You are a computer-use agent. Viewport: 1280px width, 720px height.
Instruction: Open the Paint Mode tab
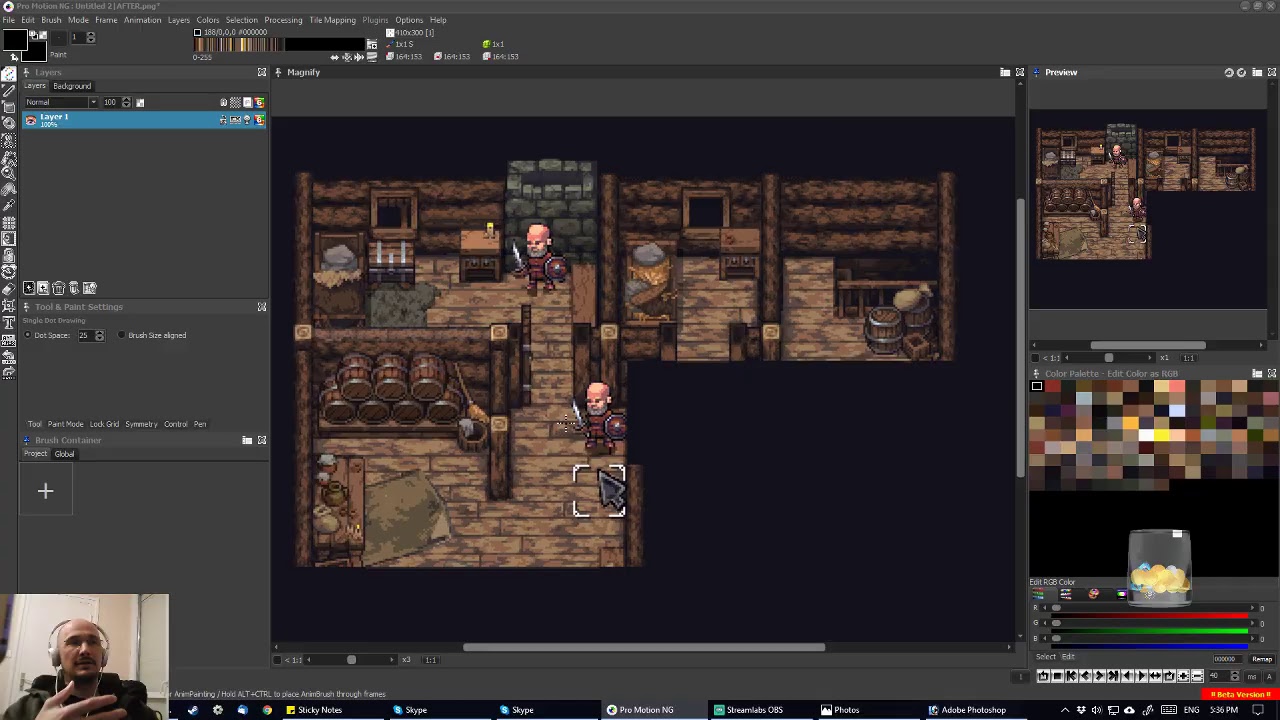pos(65,424)
